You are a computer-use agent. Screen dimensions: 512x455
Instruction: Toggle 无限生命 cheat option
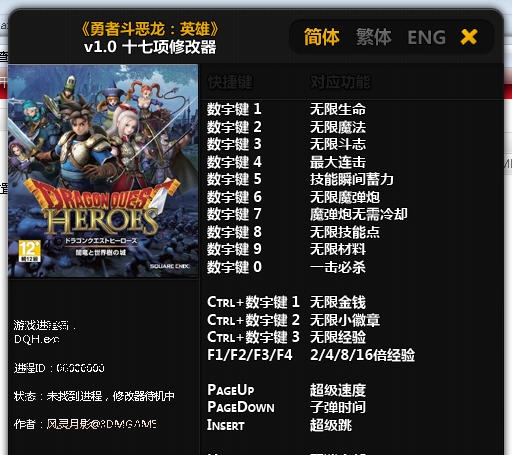[338, 109]
